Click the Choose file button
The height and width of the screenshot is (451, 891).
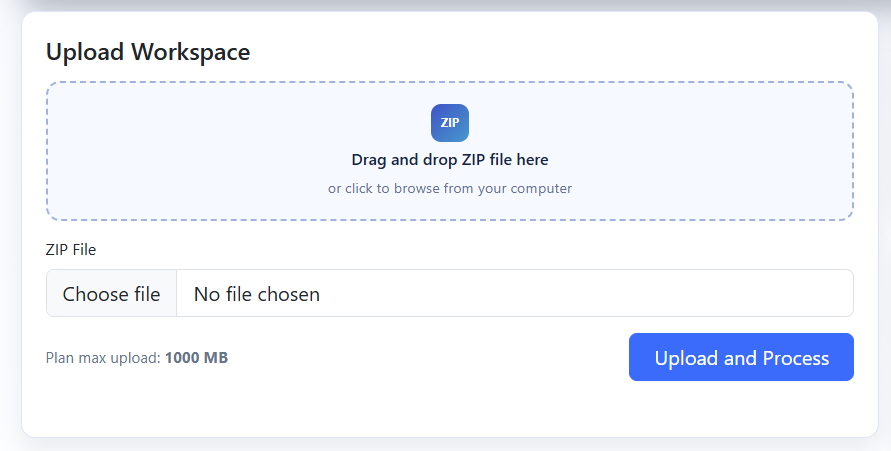[x=111, y=294]
